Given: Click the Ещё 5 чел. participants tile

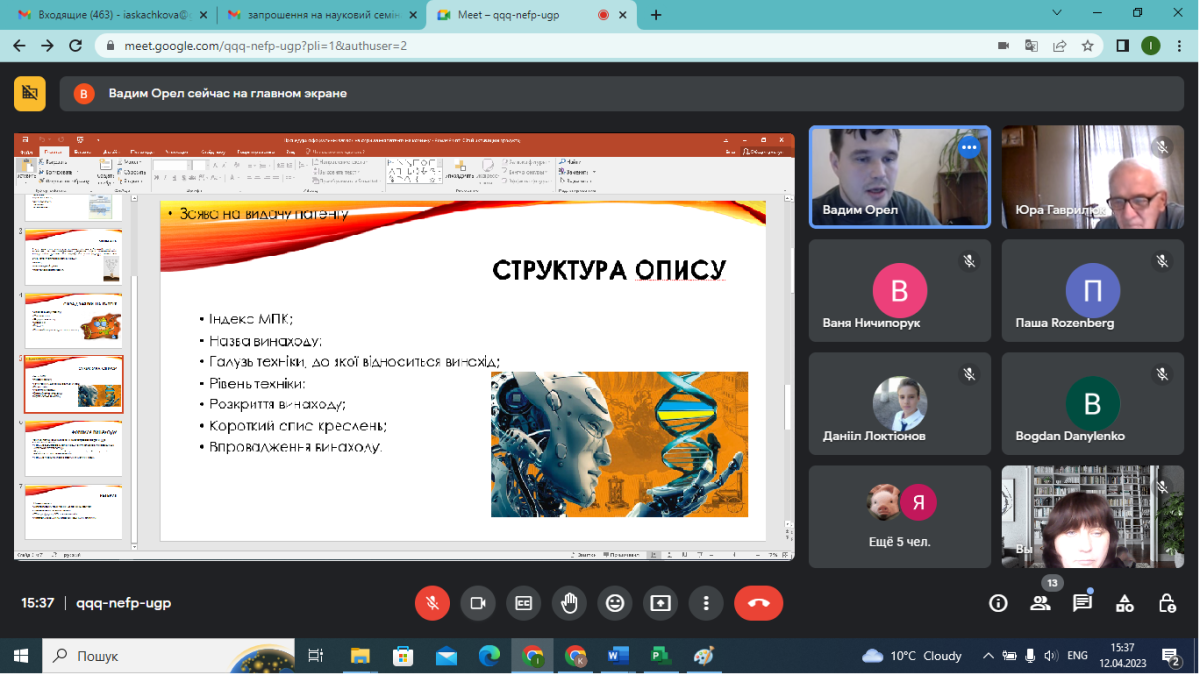Looking at the screenshot, I should pos(900,516).
